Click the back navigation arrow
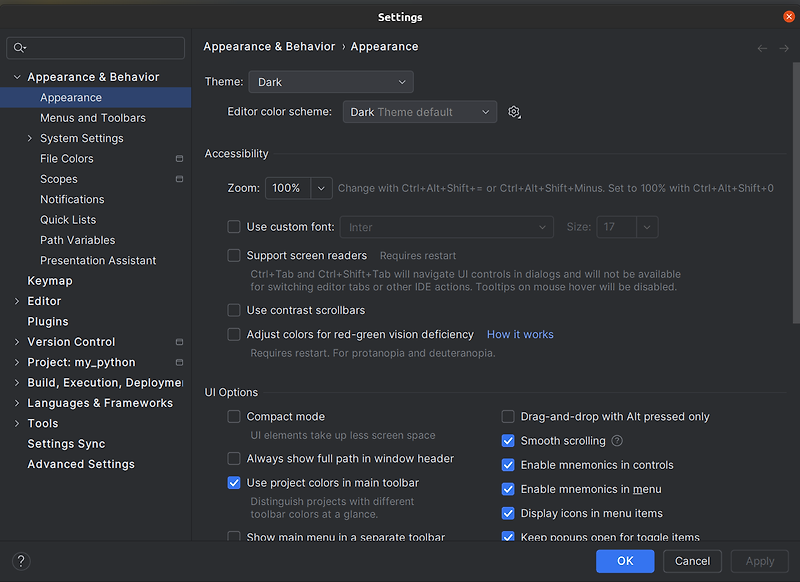800x582 pixels. click(x=761, y=47)
